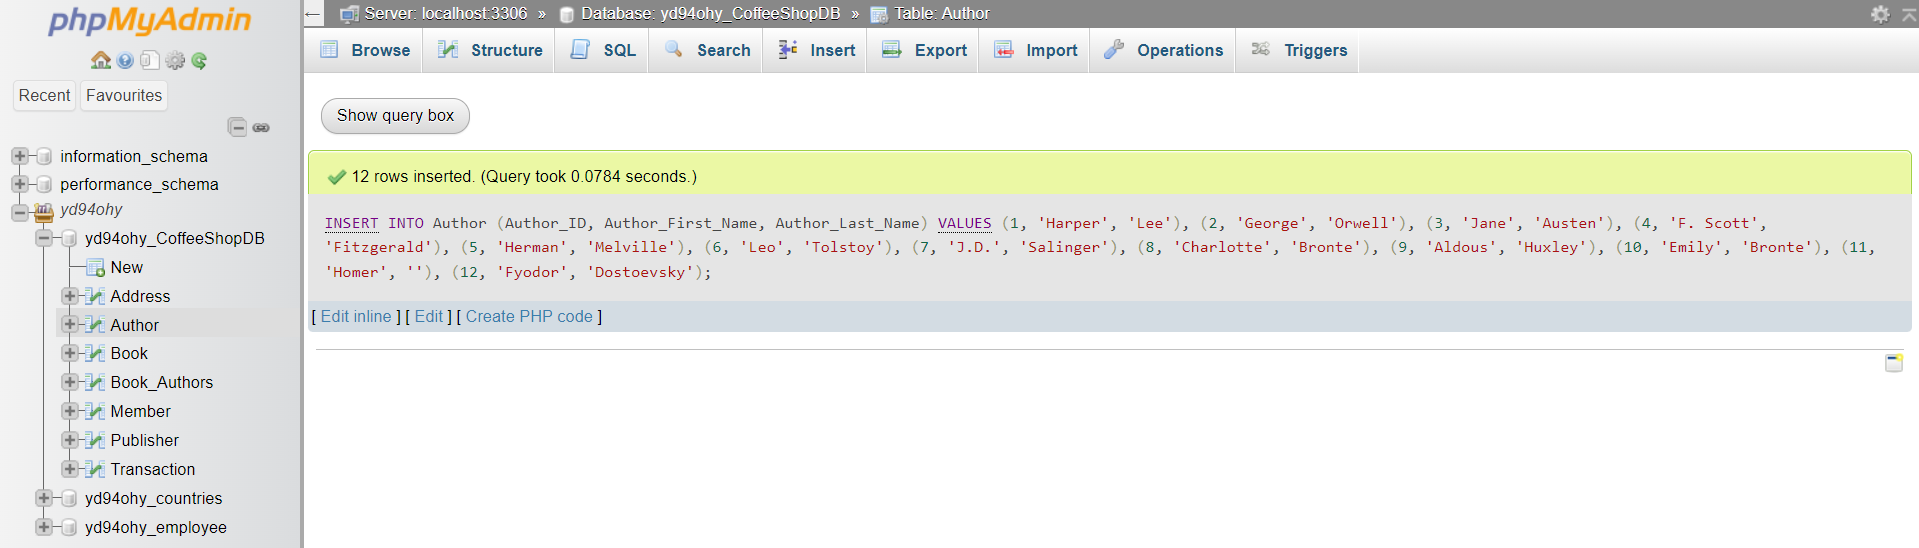Select the Publisher table in tree
Image resolution: width=1919 pixels, height=548 pixels.
pos(145,440)
